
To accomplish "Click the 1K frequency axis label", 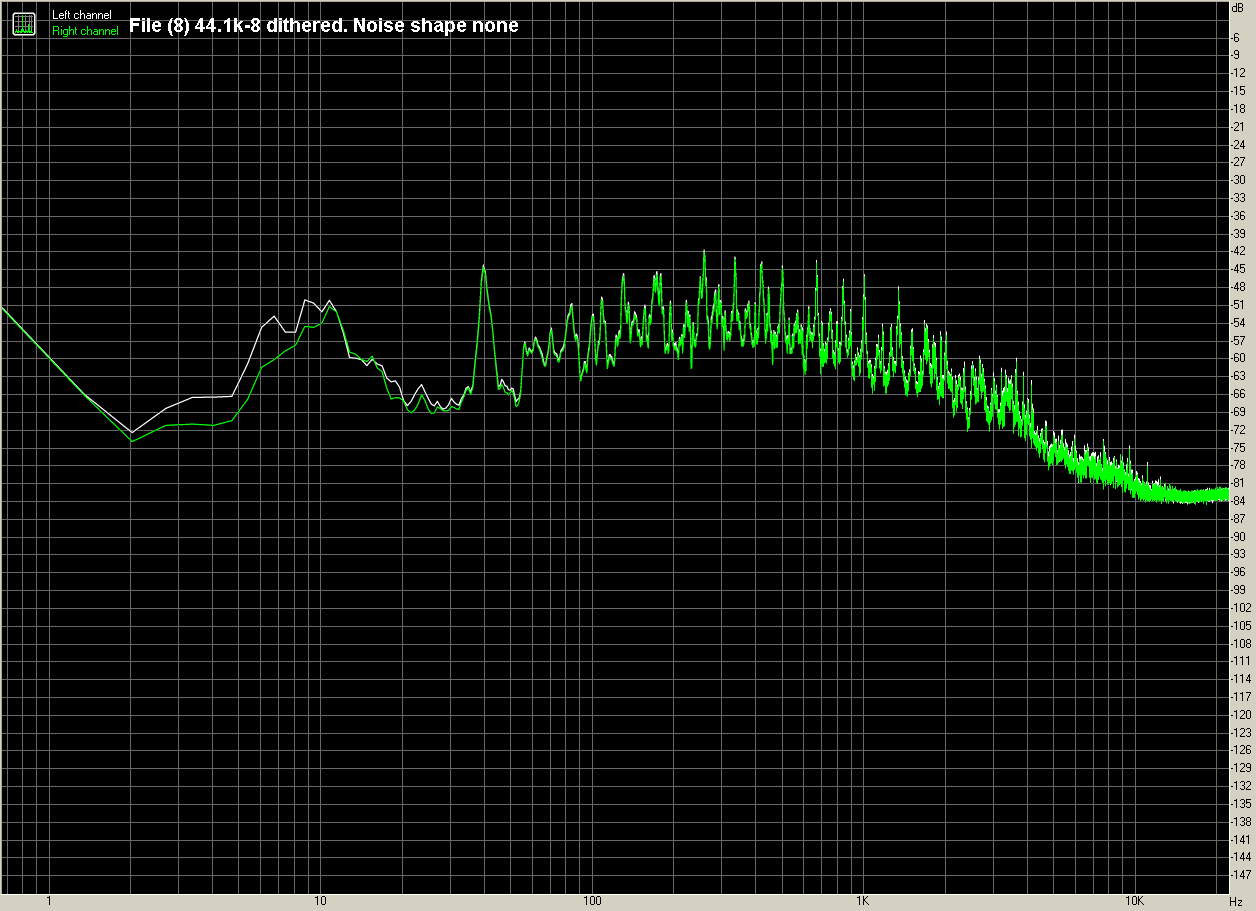I will pyautogui.click(x=862, y=901).
